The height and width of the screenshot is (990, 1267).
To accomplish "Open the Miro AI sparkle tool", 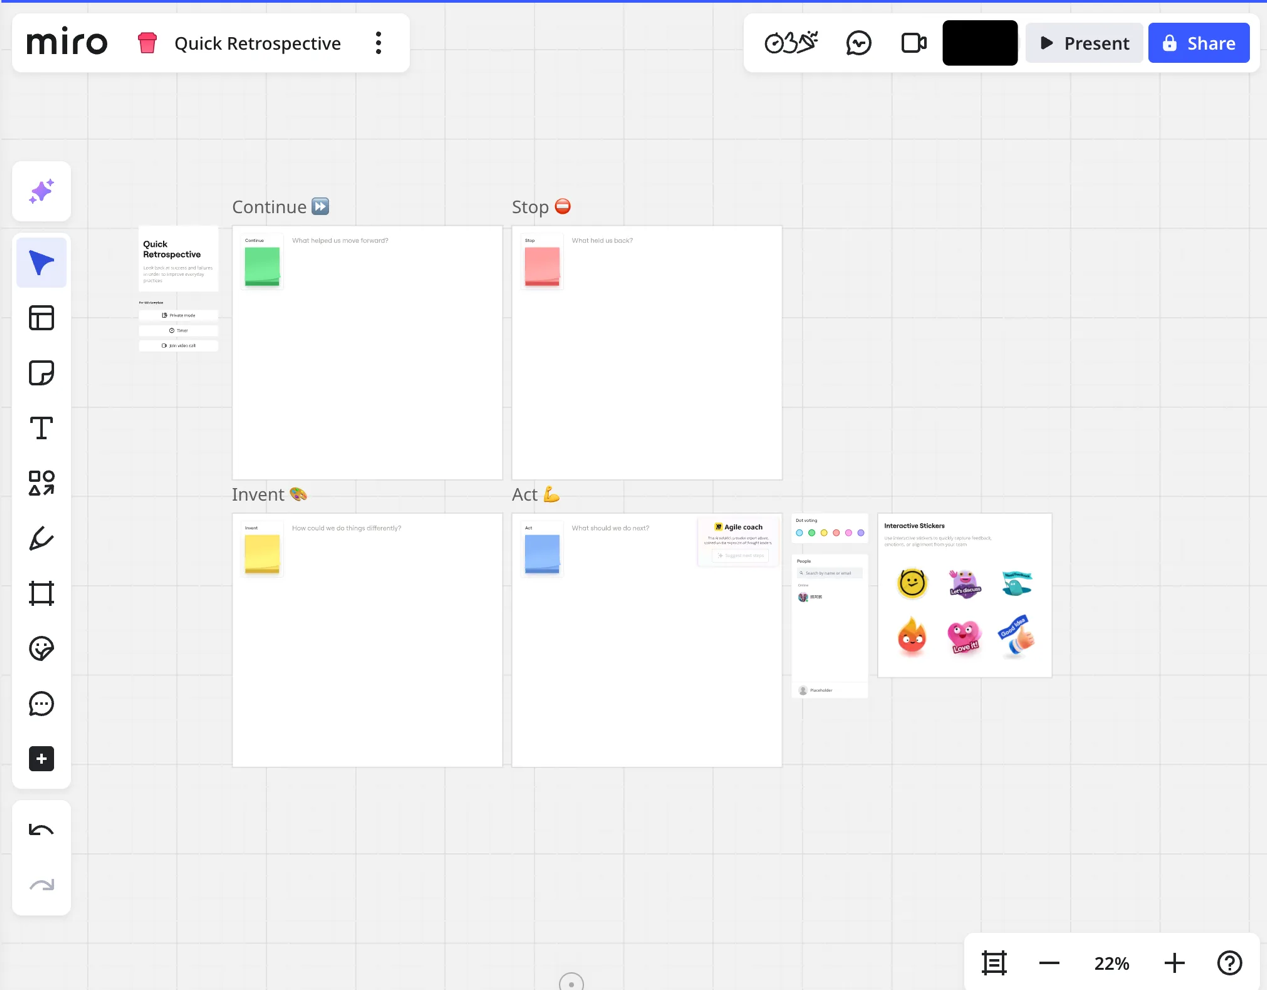I will (41, 191).
